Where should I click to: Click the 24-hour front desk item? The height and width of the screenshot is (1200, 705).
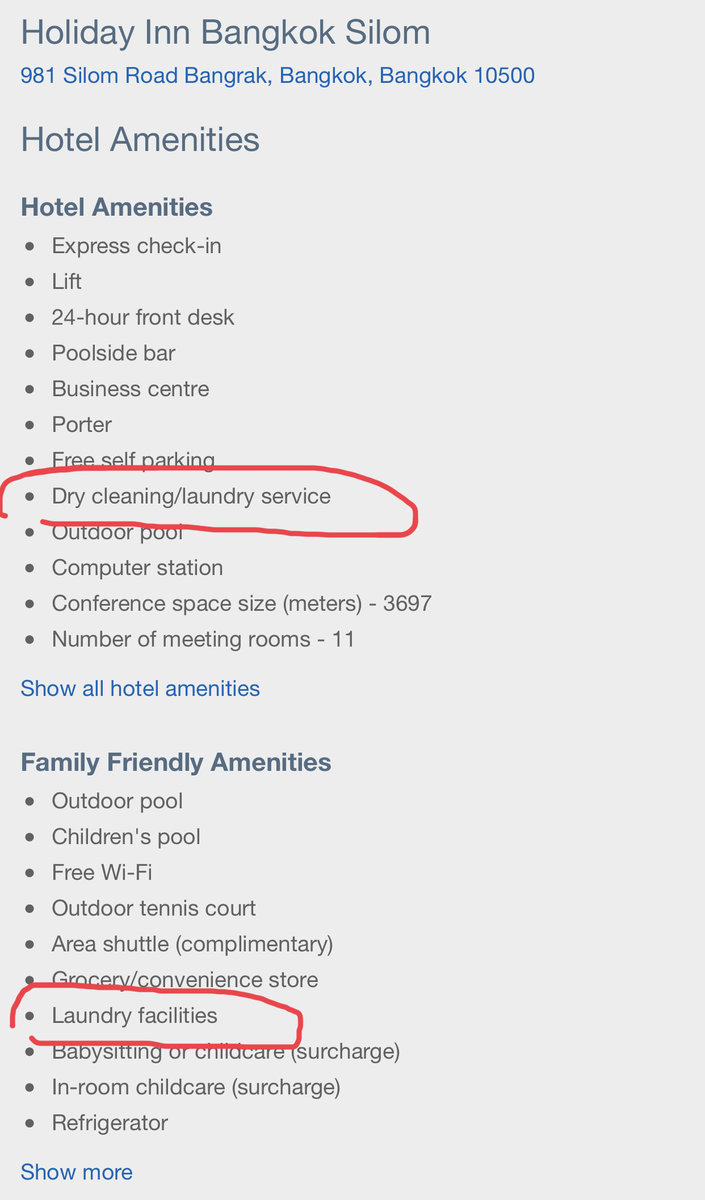click(143, 317)
